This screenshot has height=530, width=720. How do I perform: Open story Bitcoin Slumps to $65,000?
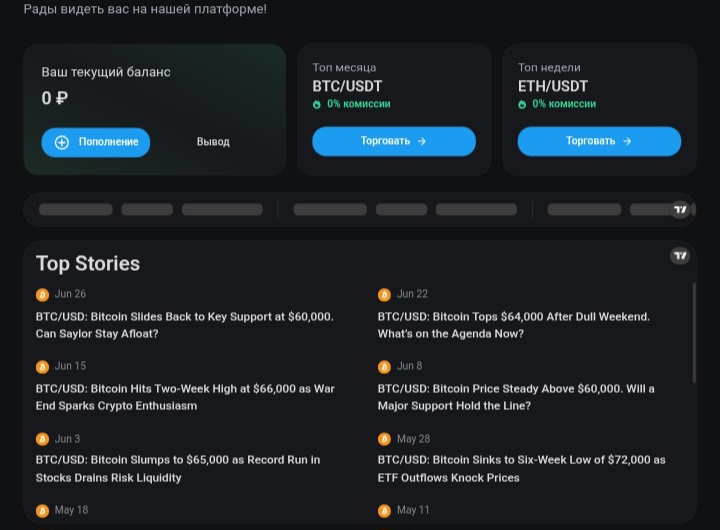178,469
